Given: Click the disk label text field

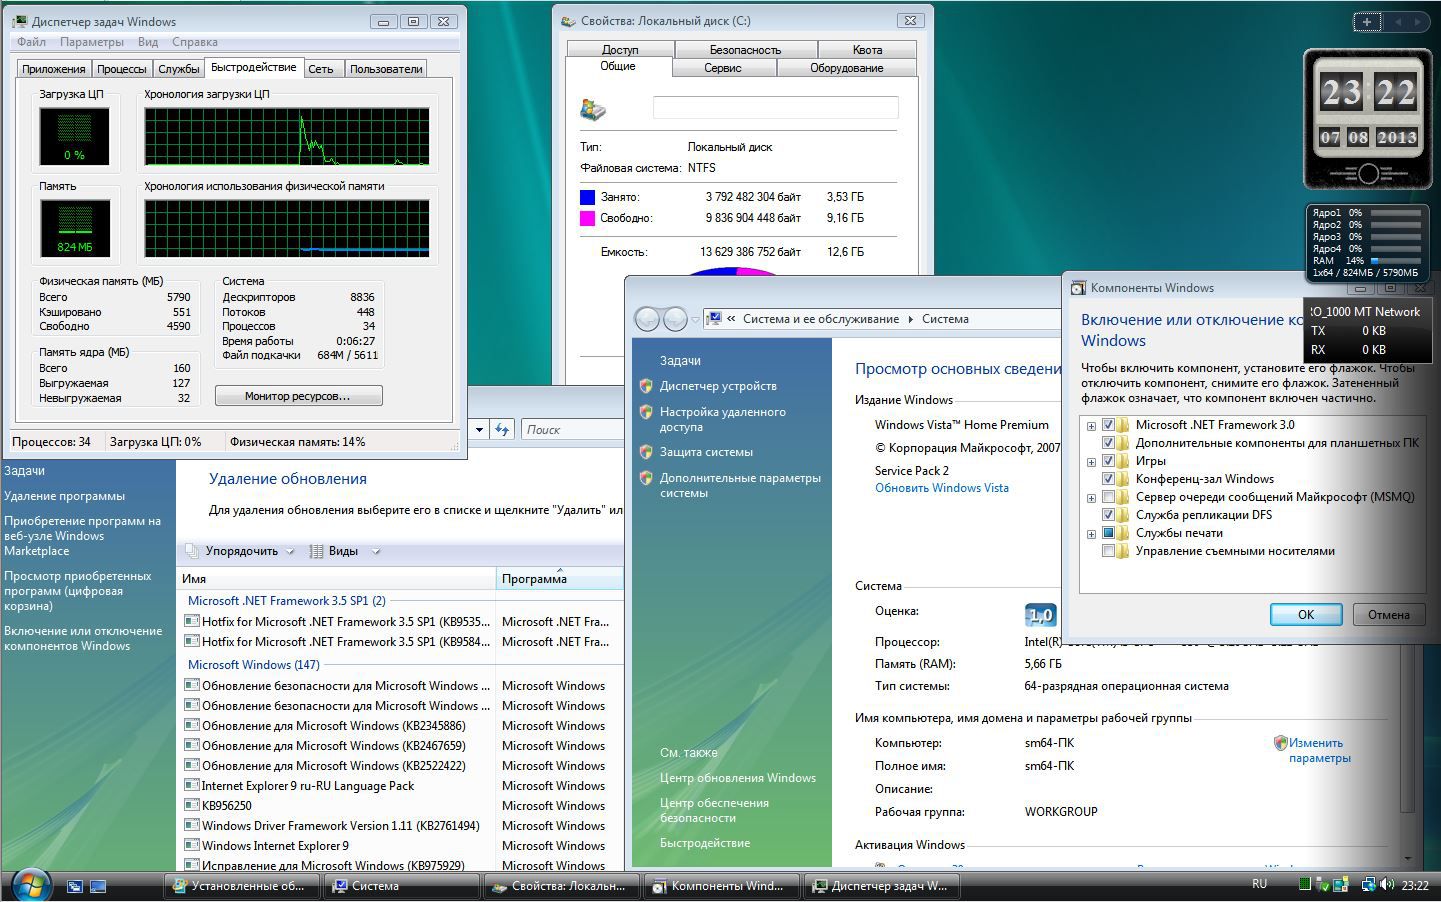Looking at the screenshot, I should 775,108.
